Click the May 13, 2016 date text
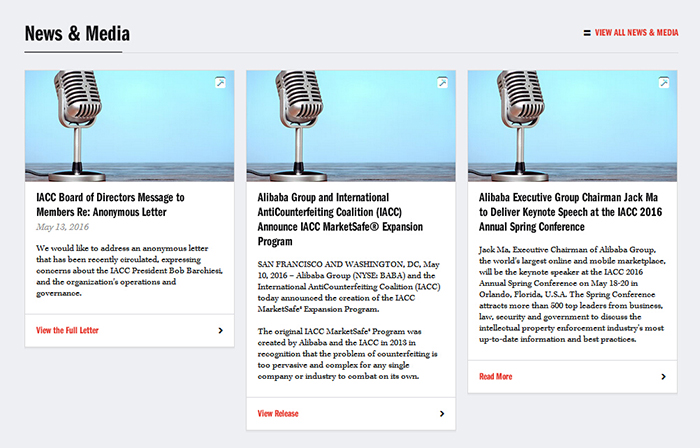This screenshot has height=448, width=700. coord(62,227)
